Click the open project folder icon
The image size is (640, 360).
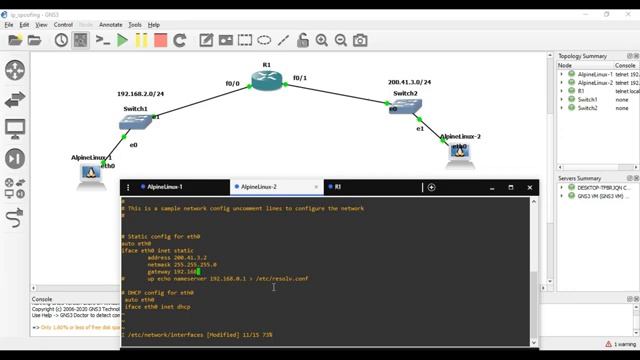(34, 40)
